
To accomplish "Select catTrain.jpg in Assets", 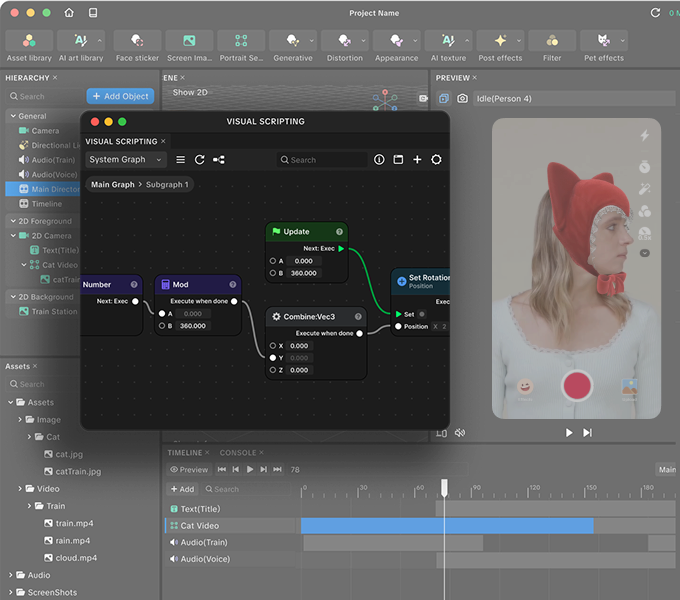I will 78,471.
